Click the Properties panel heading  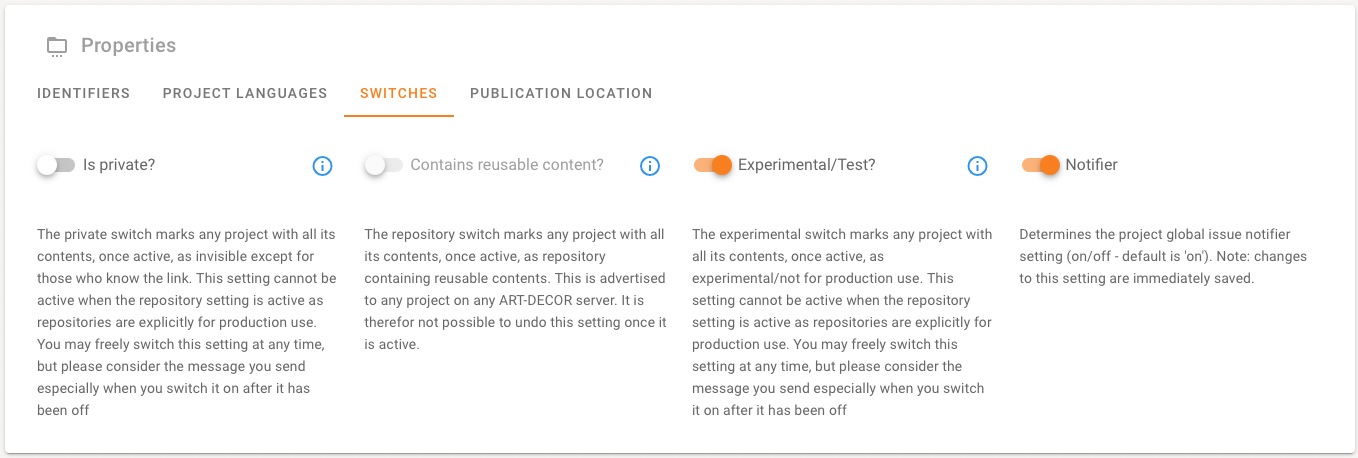pyautogui.click(x=128, y=46)
